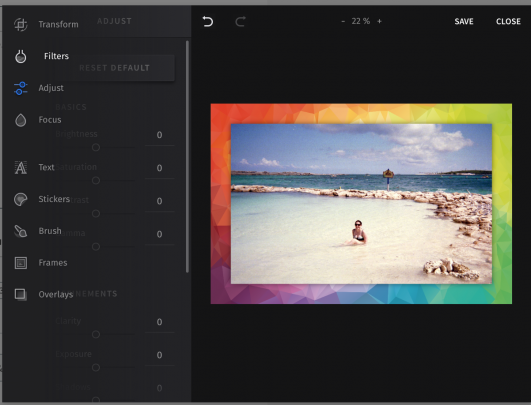The height and width of the screenshot is (405, 531).
Task: Click the tool panel scrollbar
Action: tap(187, 156)
